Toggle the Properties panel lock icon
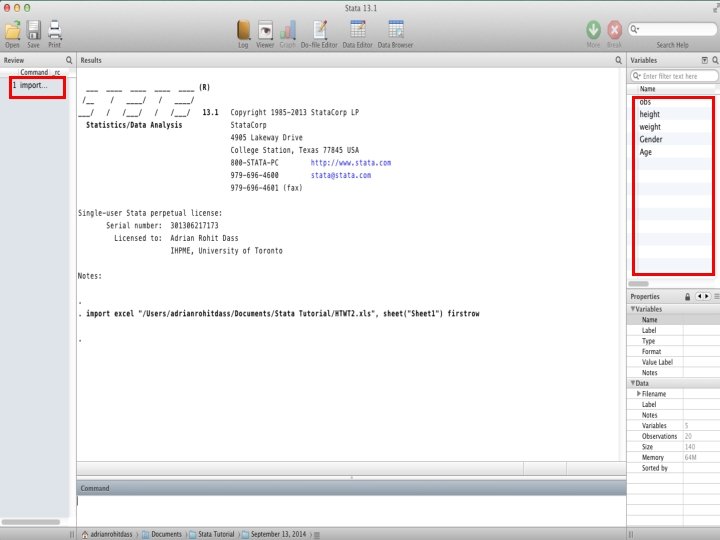720x540 pixels. pyautogui.click(x=687, y=297)
